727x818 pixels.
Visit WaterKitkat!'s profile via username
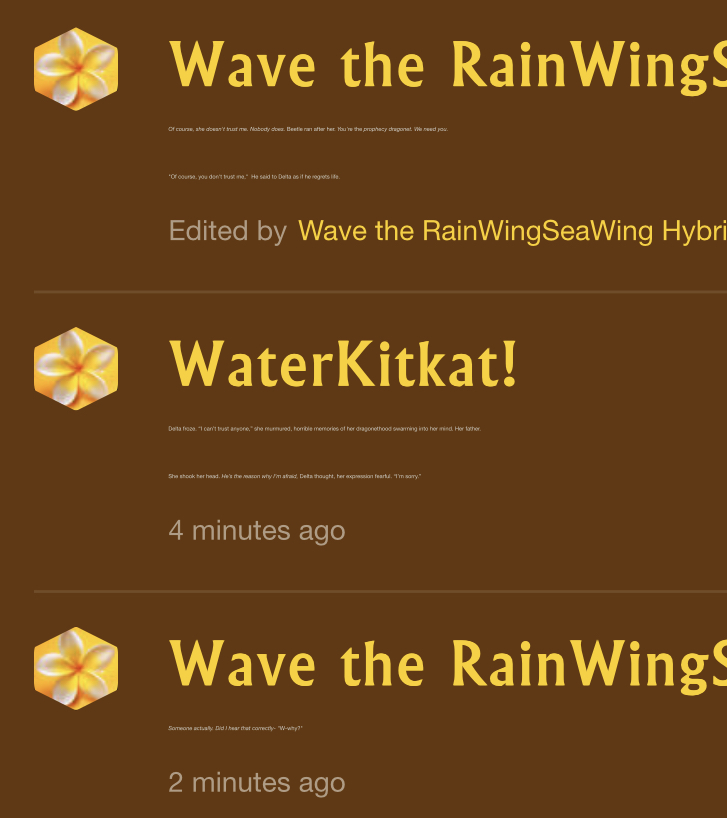pos(343,364)
